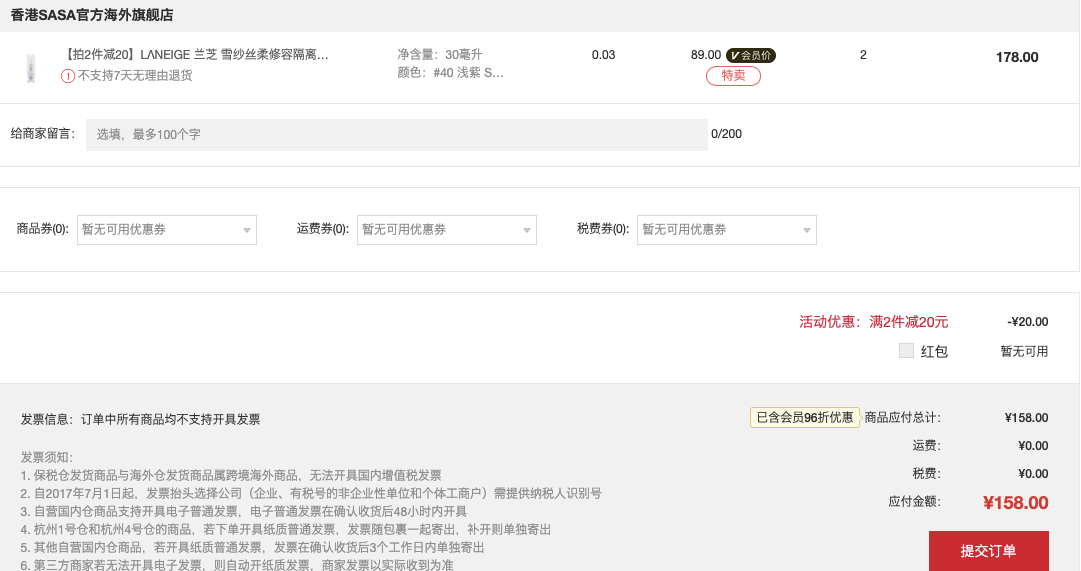Click the LANEIGE product thumbnail image
This screenshot has width=1081, height=571.
click(x=31, y=68)
